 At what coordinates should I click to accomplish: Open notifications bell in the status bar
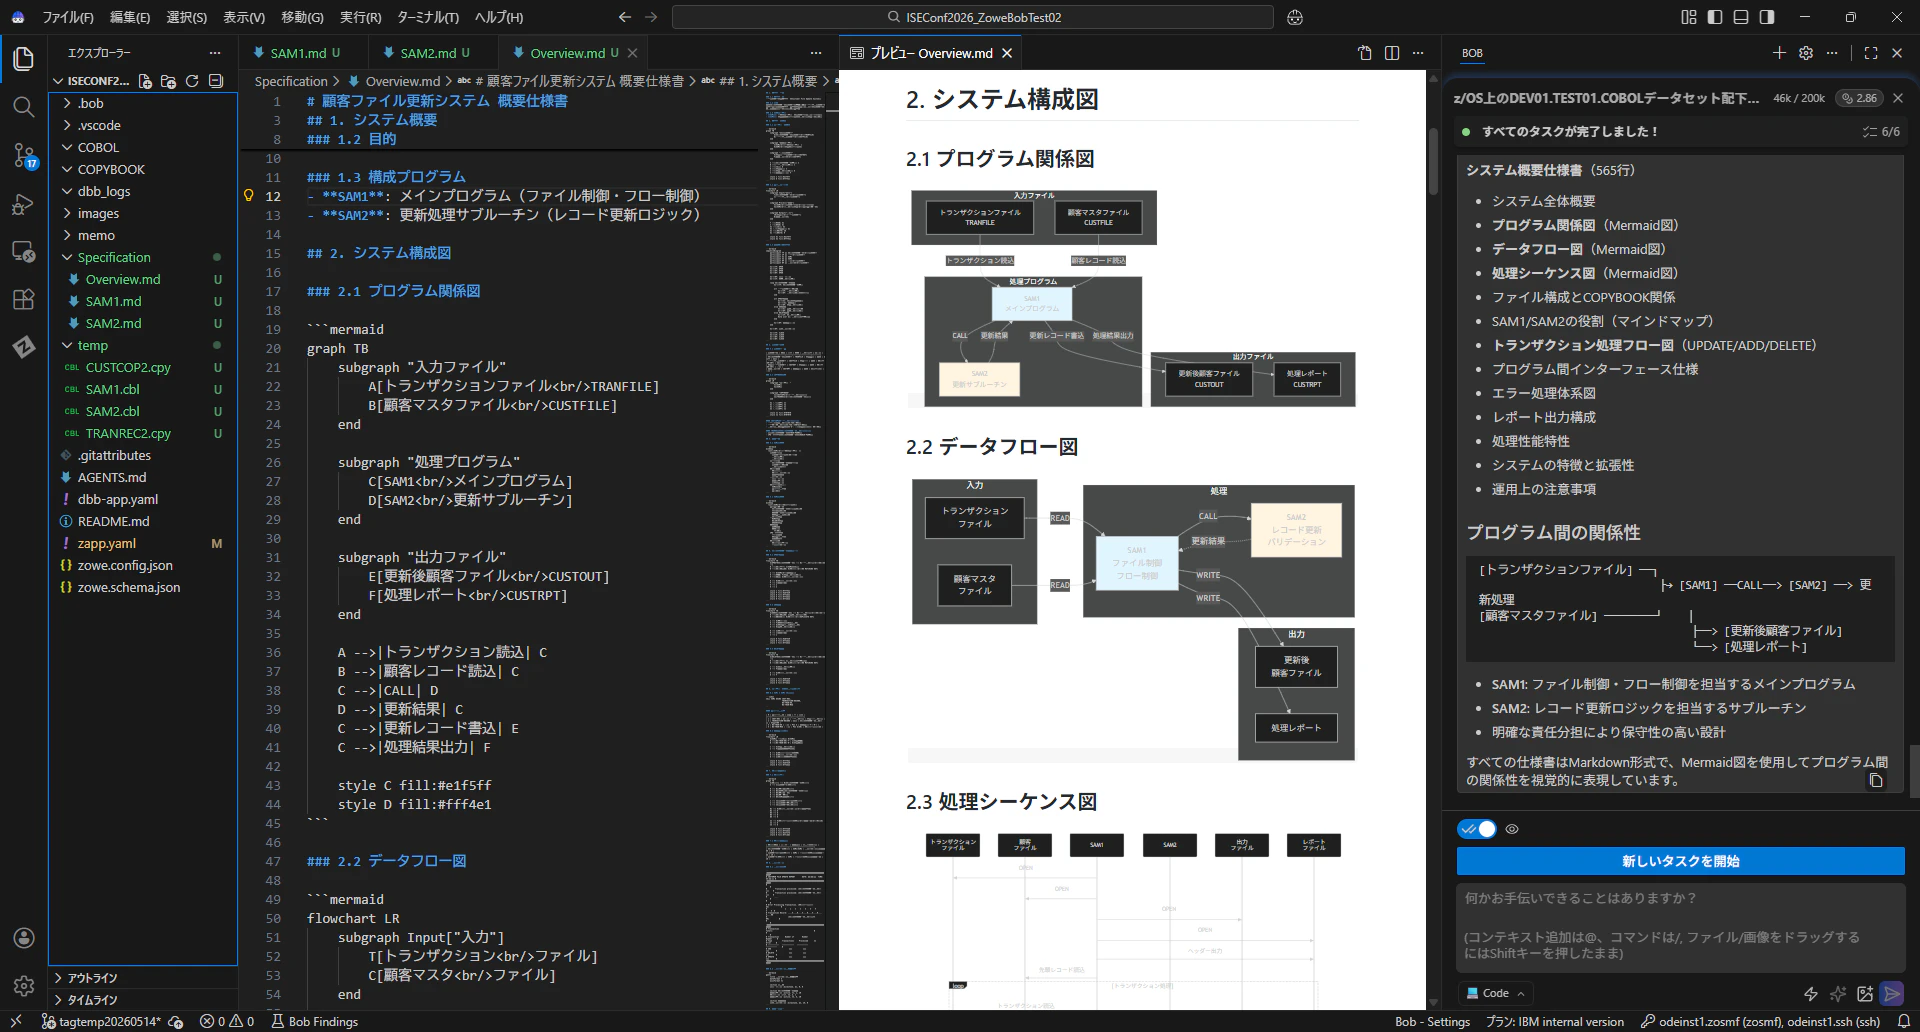(x=1904, y=1021)
